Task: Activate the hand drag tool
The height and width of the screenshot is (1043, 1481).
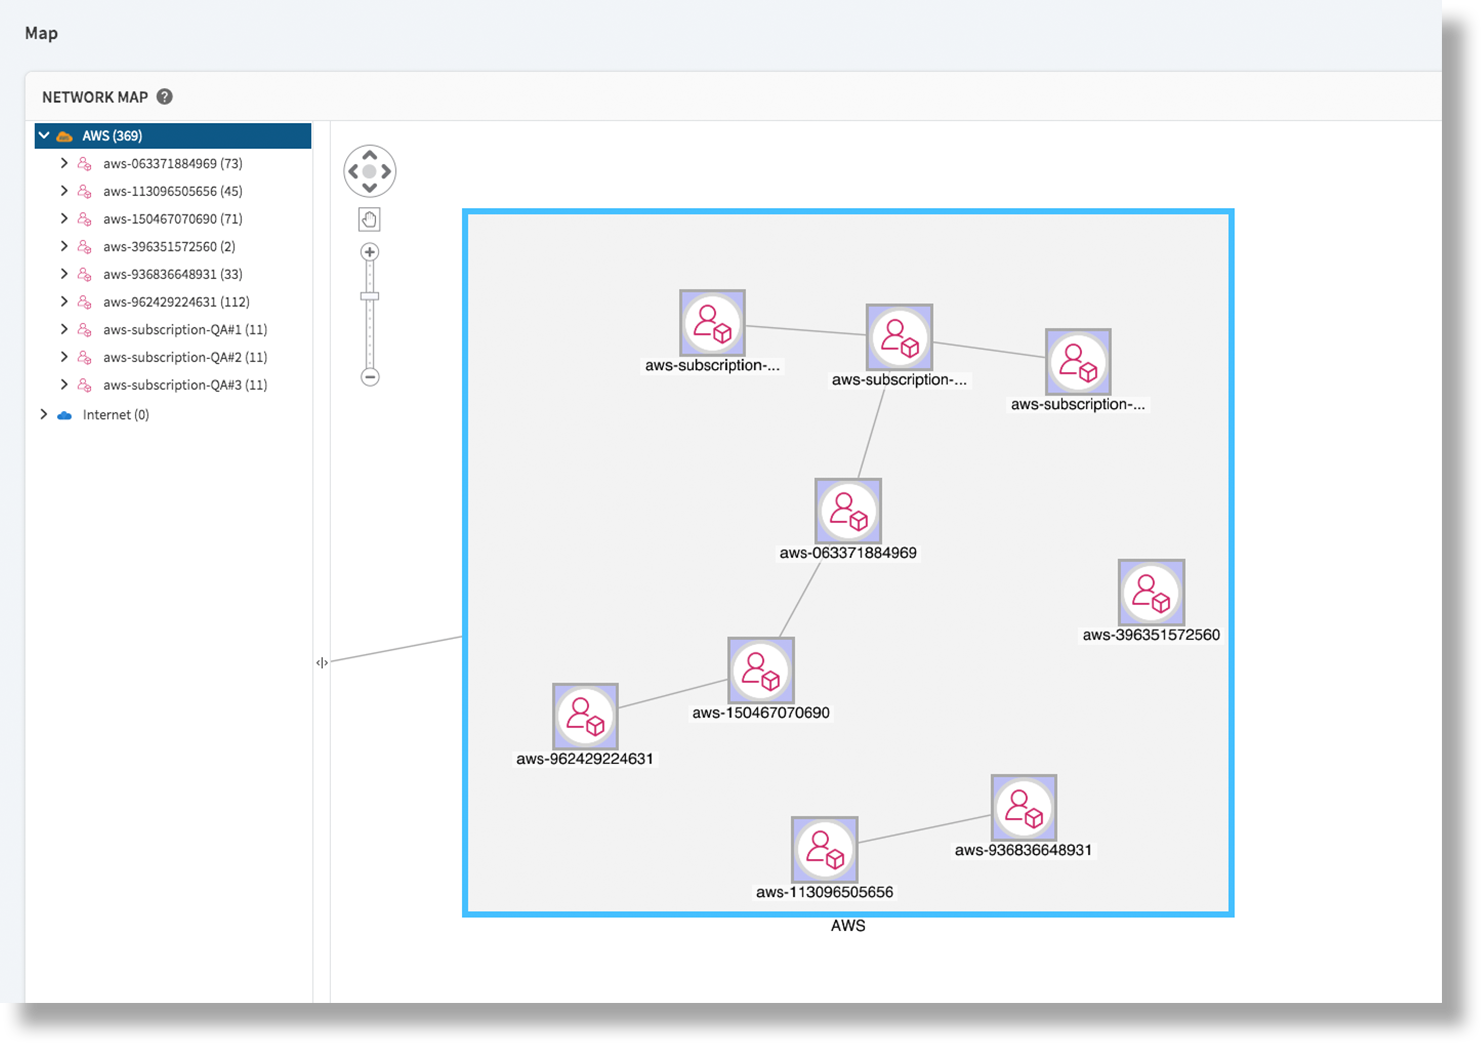Action: pyautogui.click(x=370, y=220)
